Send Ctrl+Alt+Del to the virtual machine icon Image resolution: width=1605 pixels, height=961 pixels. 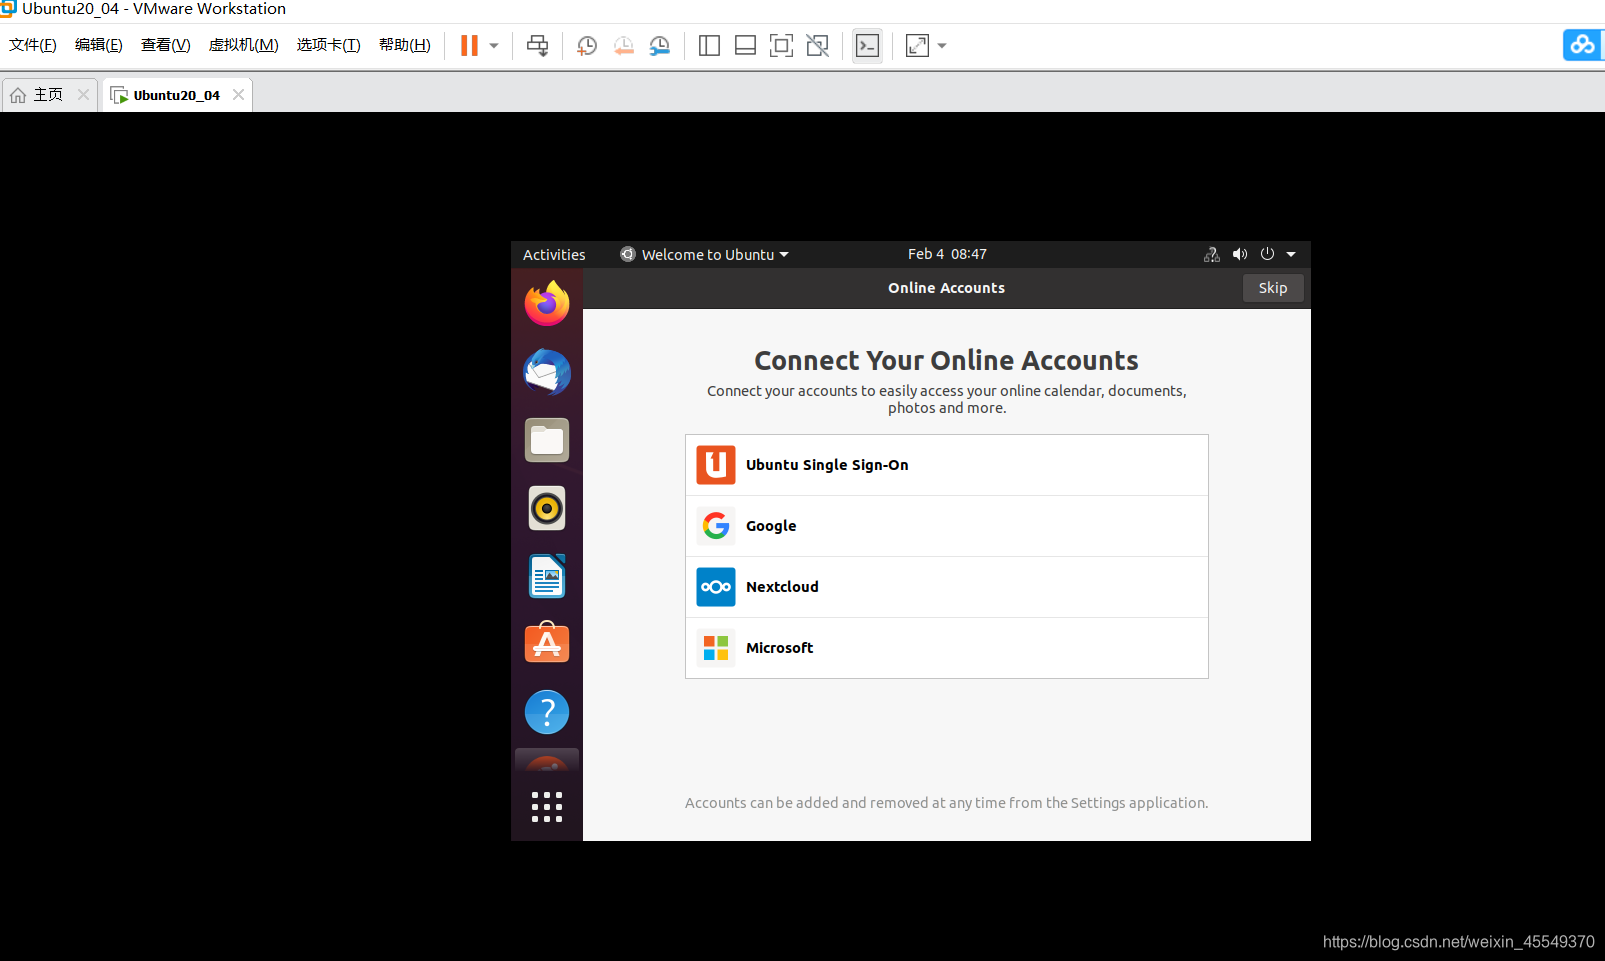point(538,46)
